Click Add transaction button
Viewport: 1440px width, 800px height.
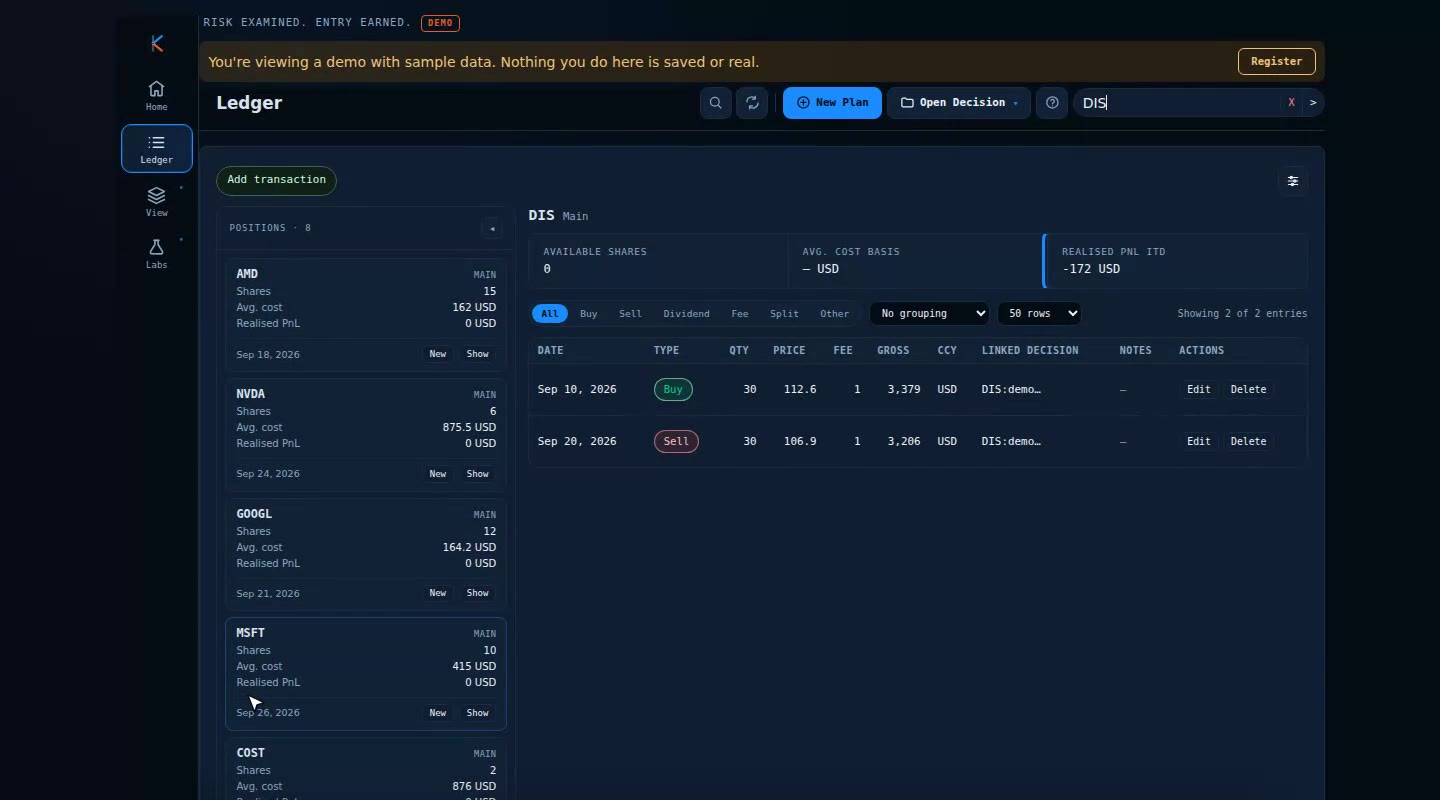[276, 180]
